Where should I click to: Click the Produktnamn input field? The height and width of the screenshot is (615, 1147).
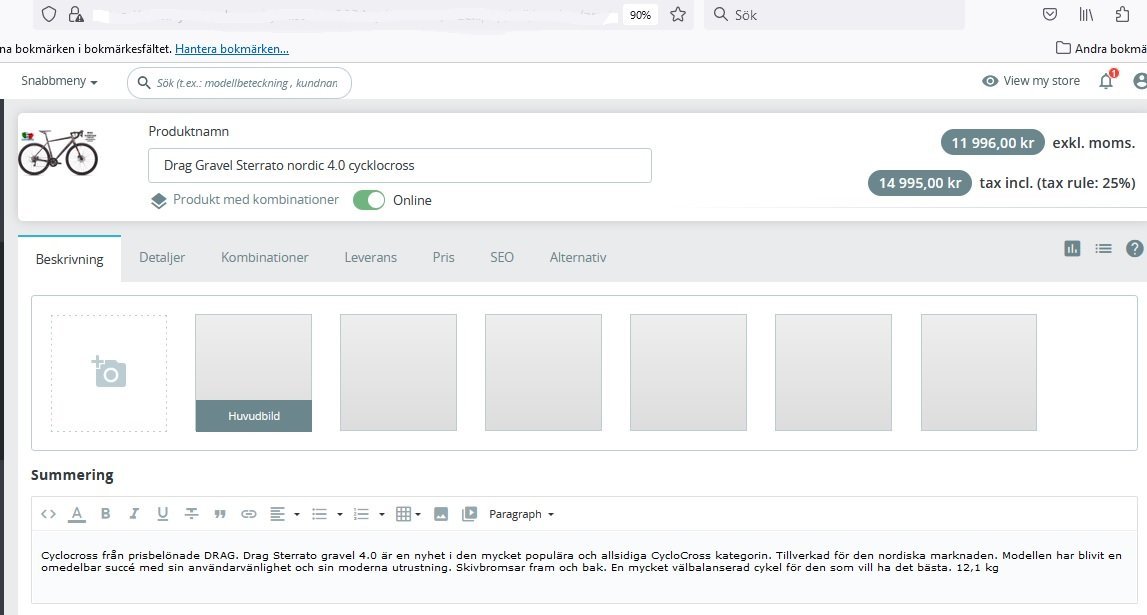coord(399,165)
